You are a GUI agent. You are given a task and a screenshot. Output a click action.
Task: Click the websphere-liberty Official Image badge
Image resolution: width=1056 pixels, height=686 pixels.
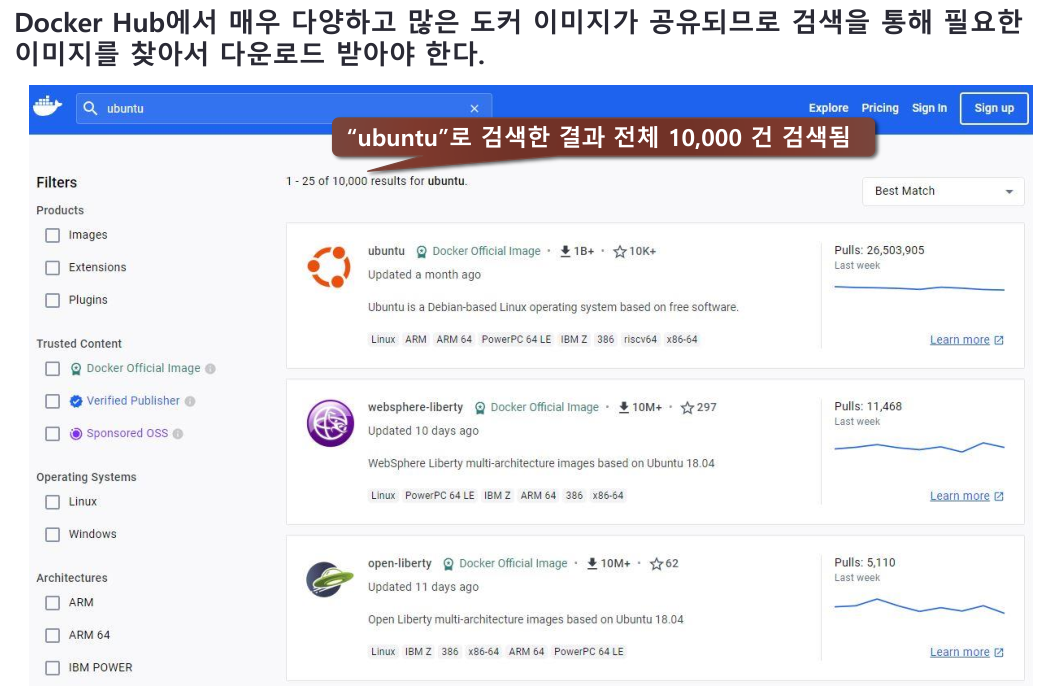tap(537, 407)
